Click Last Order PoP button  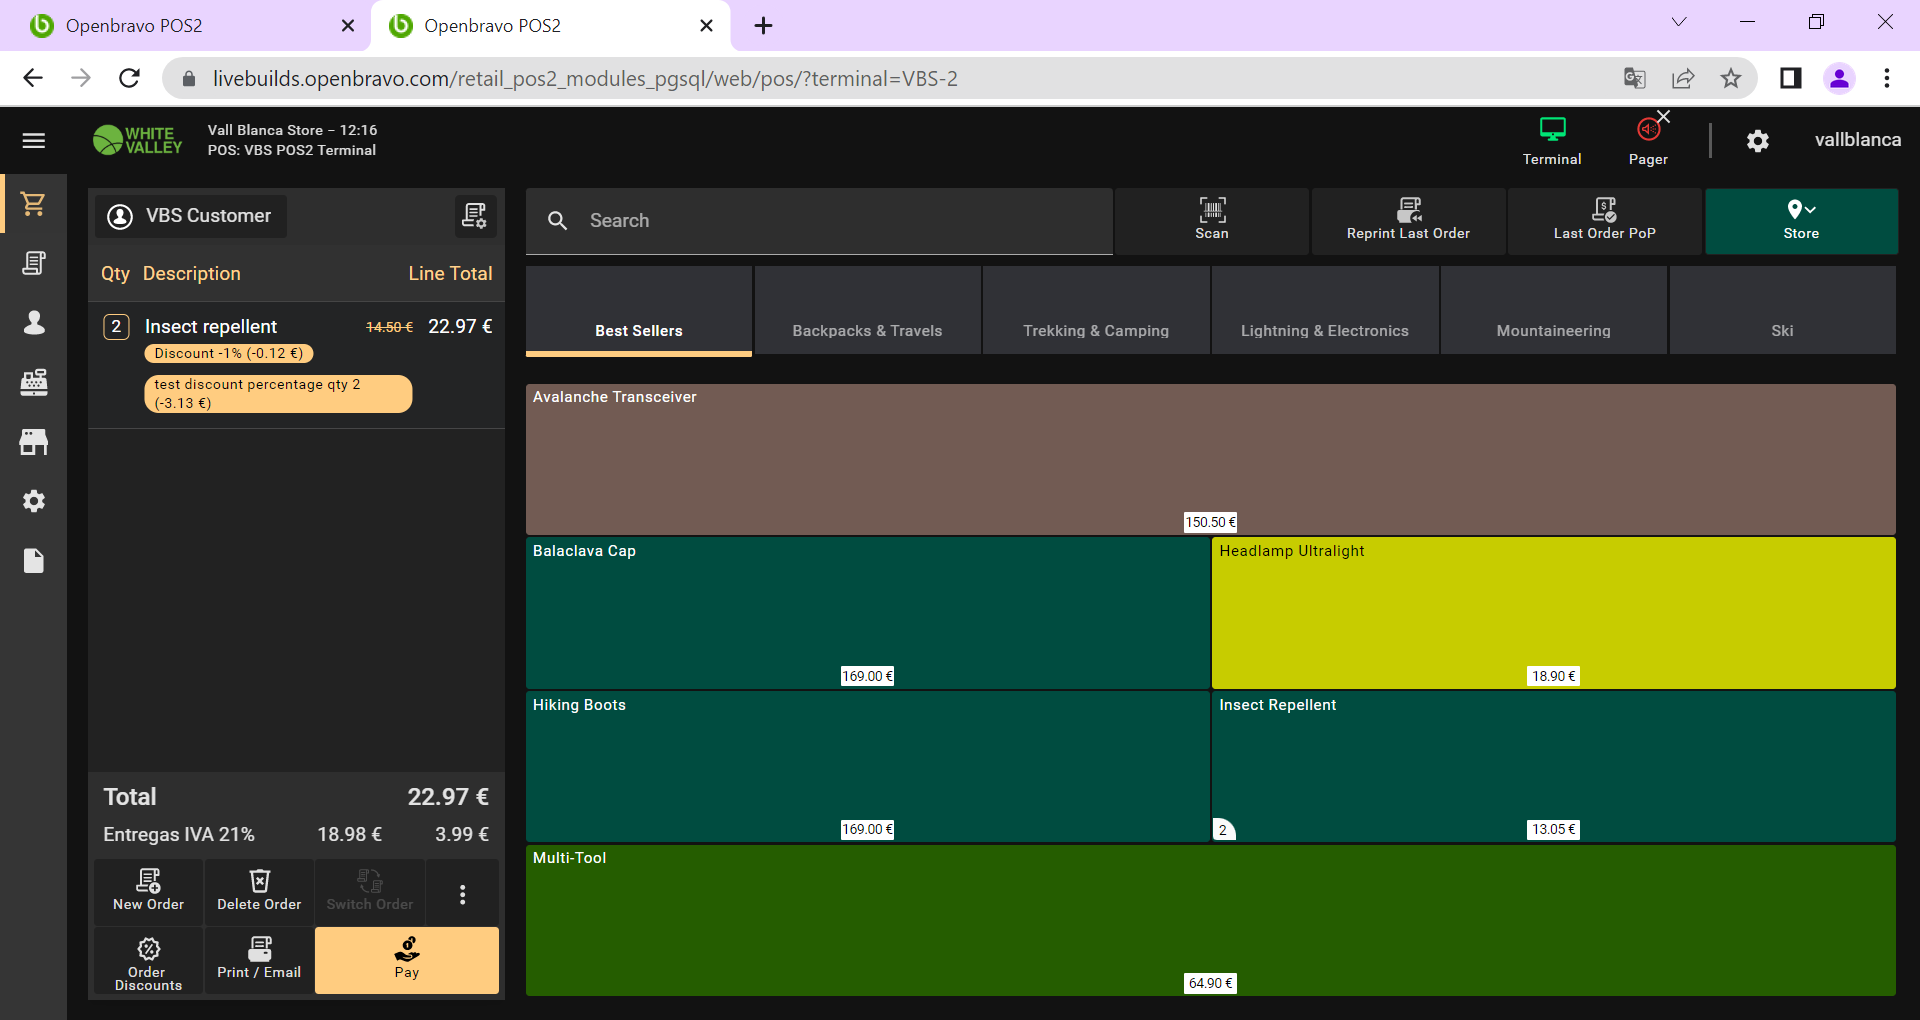1604,220
